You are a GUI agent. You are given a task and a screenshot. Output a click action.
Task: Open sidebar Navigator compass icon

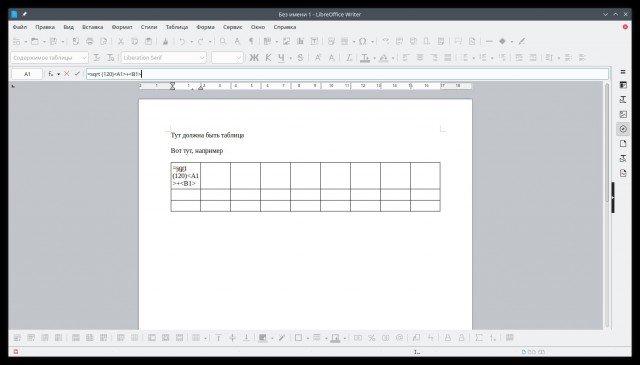(623, 129)
